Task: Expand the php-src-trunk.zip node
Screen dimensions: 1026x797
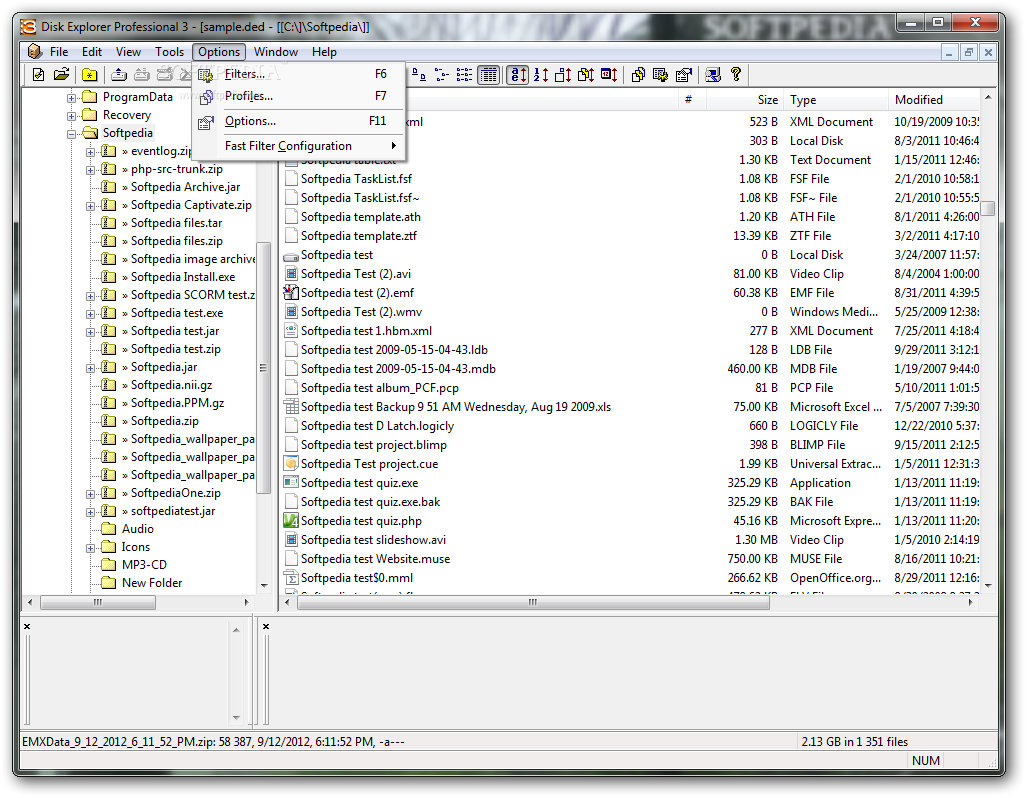Action: [x=90, y=170]
